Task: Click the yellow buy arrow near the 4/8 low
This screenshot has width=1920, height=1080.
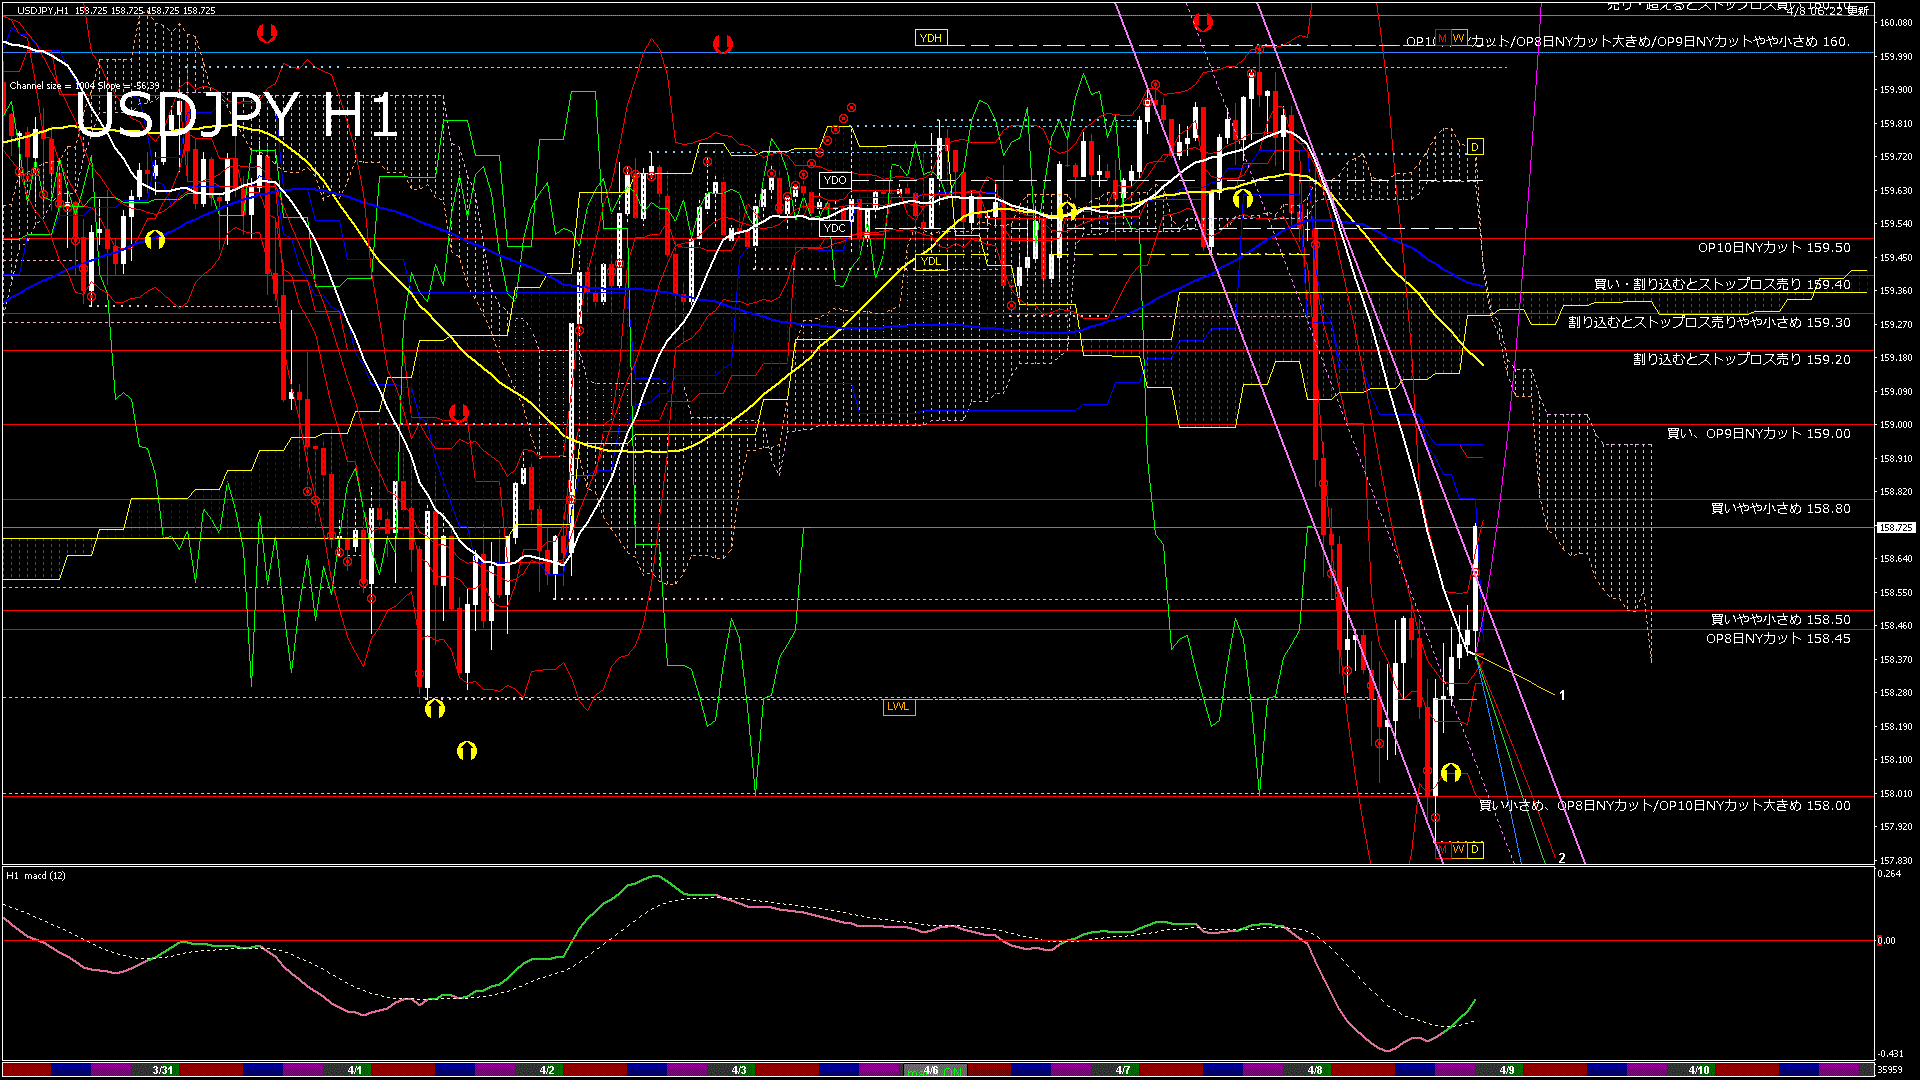Action: tap(1451, 772)
